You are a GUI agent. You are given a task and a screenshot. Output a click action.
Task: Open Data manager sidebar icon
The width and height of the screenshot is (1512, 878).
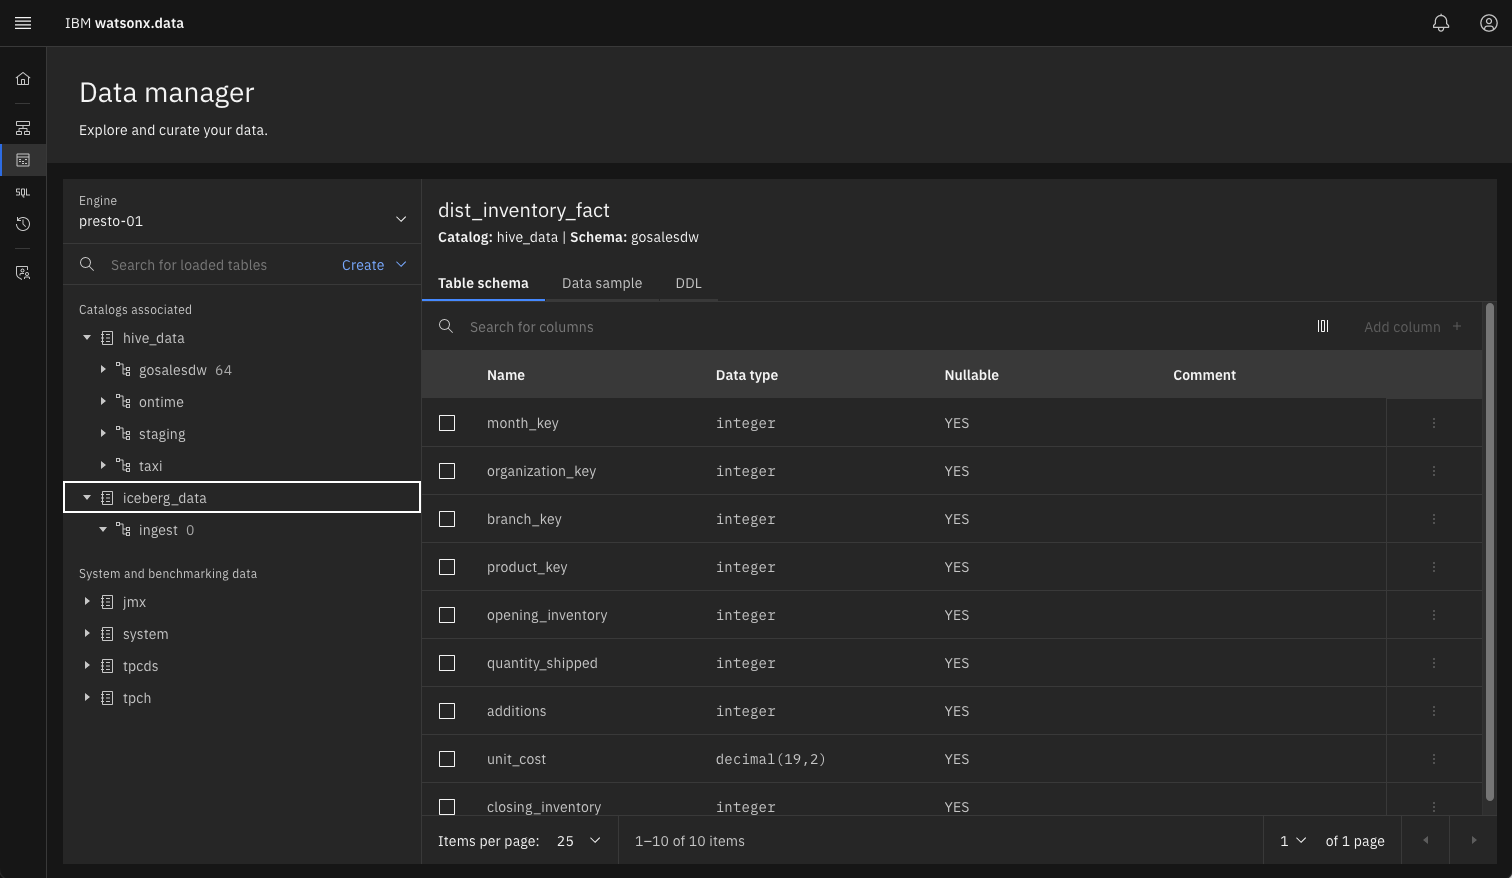23,160
